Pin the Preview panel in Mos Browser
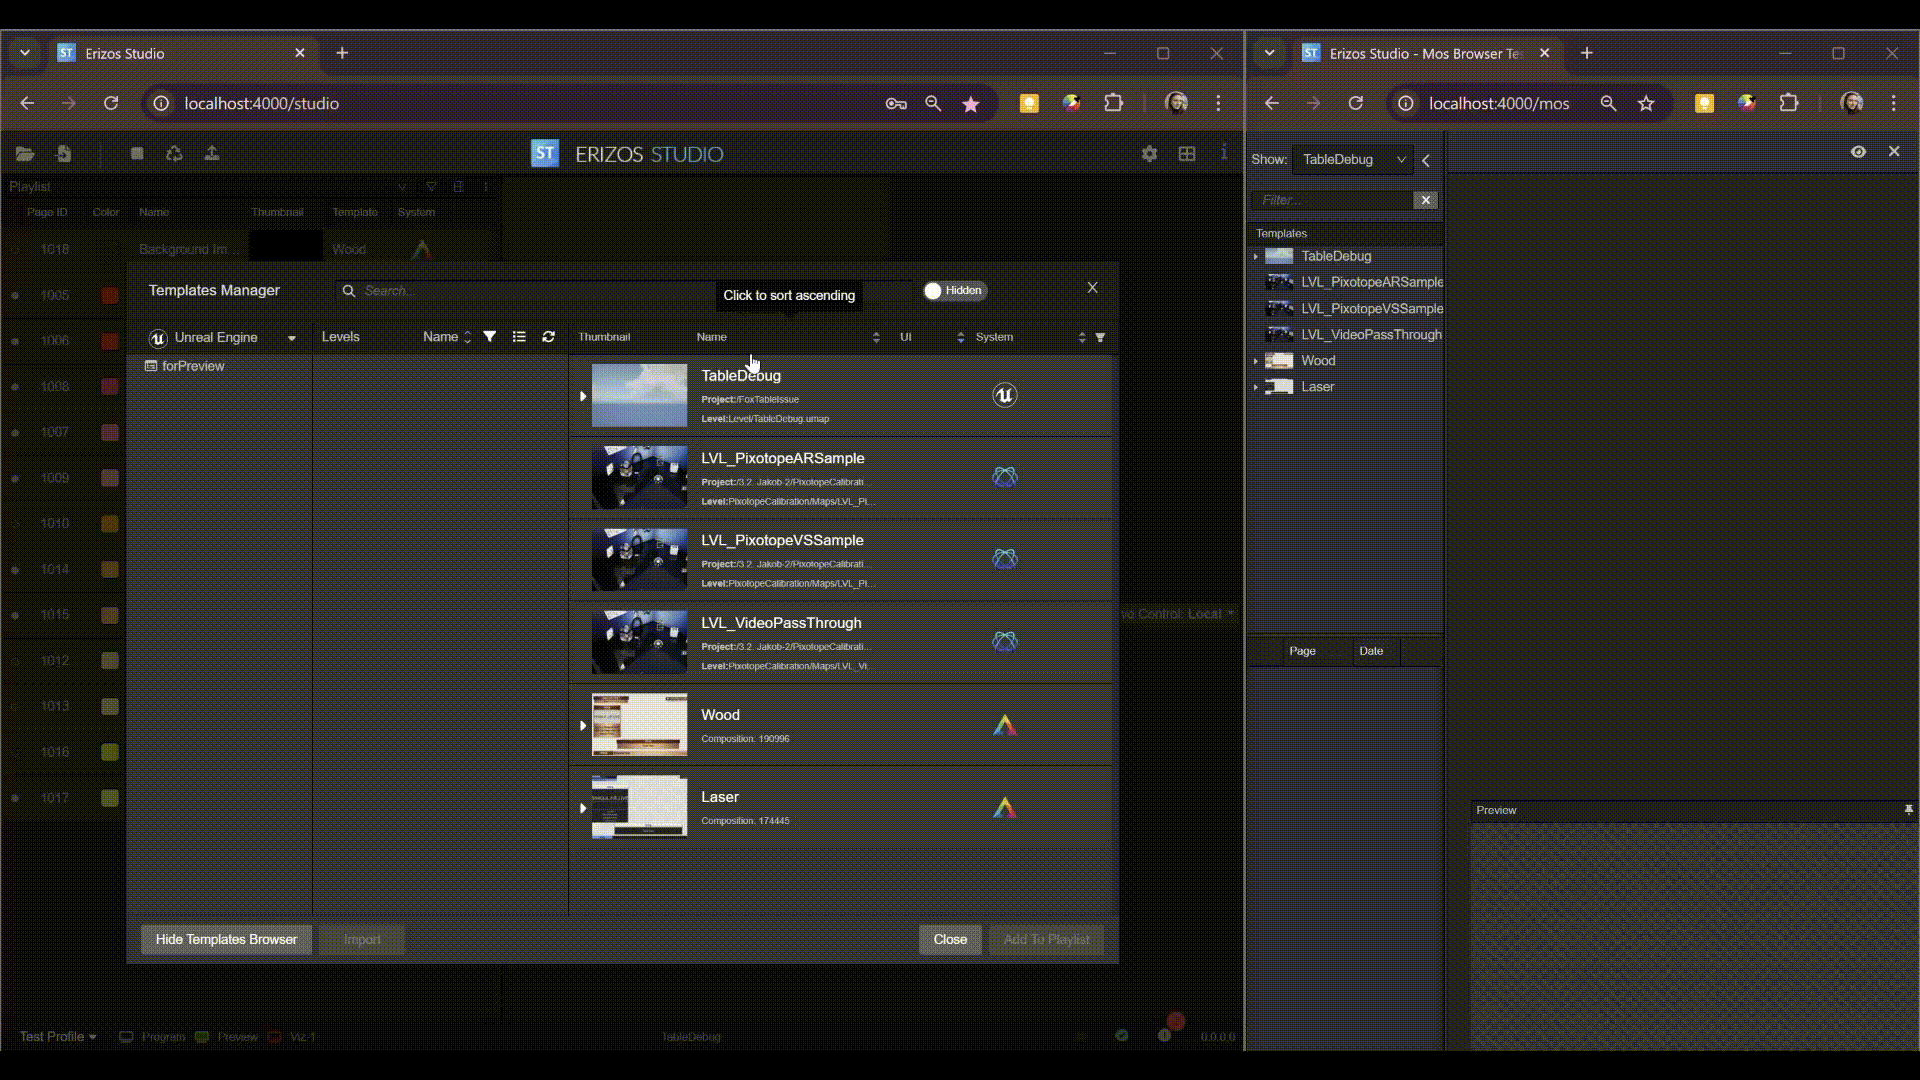The height and width of the screenshot is (1080, 1920). tap(1908, 810)
